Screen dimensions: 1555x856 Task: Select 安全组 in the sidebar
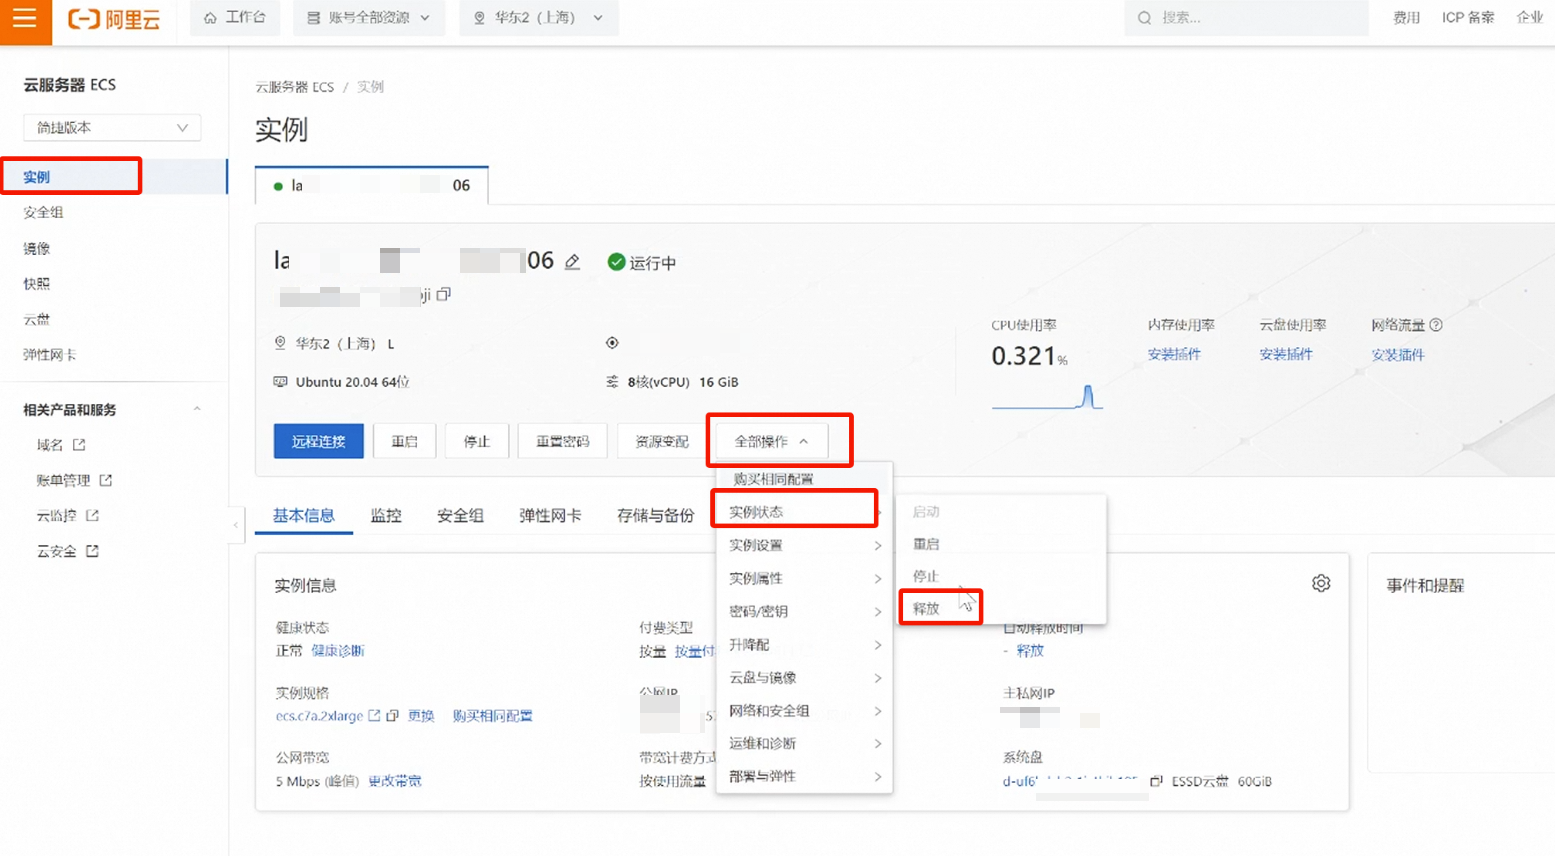pyautogui.click(x=43, y=212)
